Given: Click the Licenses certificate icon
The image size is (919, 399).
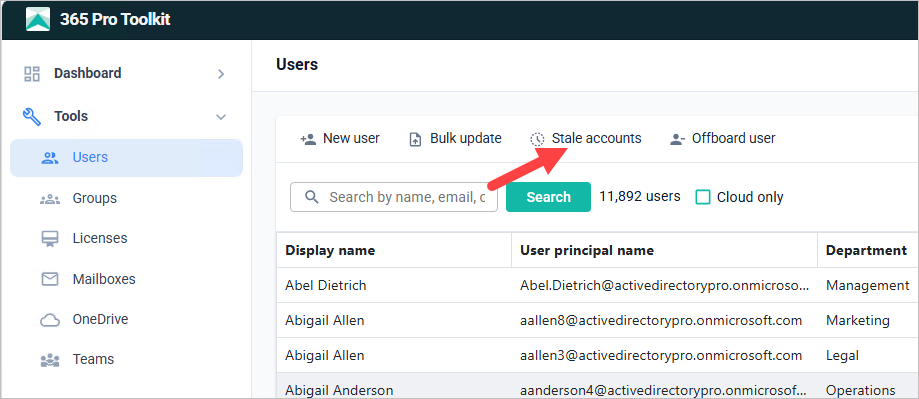Looking at the screenshot, I should pos(50,239).
